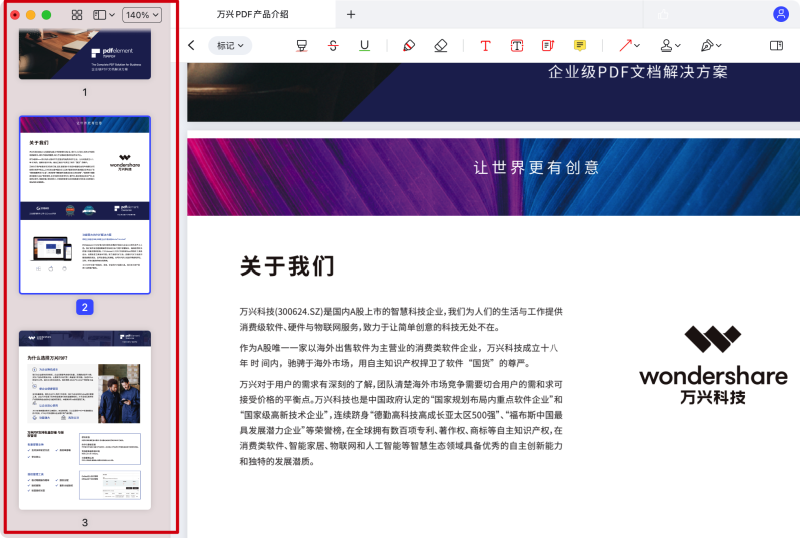Expand the stamp options chevron
Screen dimensions: 800x538
click(x=678, y=46)
